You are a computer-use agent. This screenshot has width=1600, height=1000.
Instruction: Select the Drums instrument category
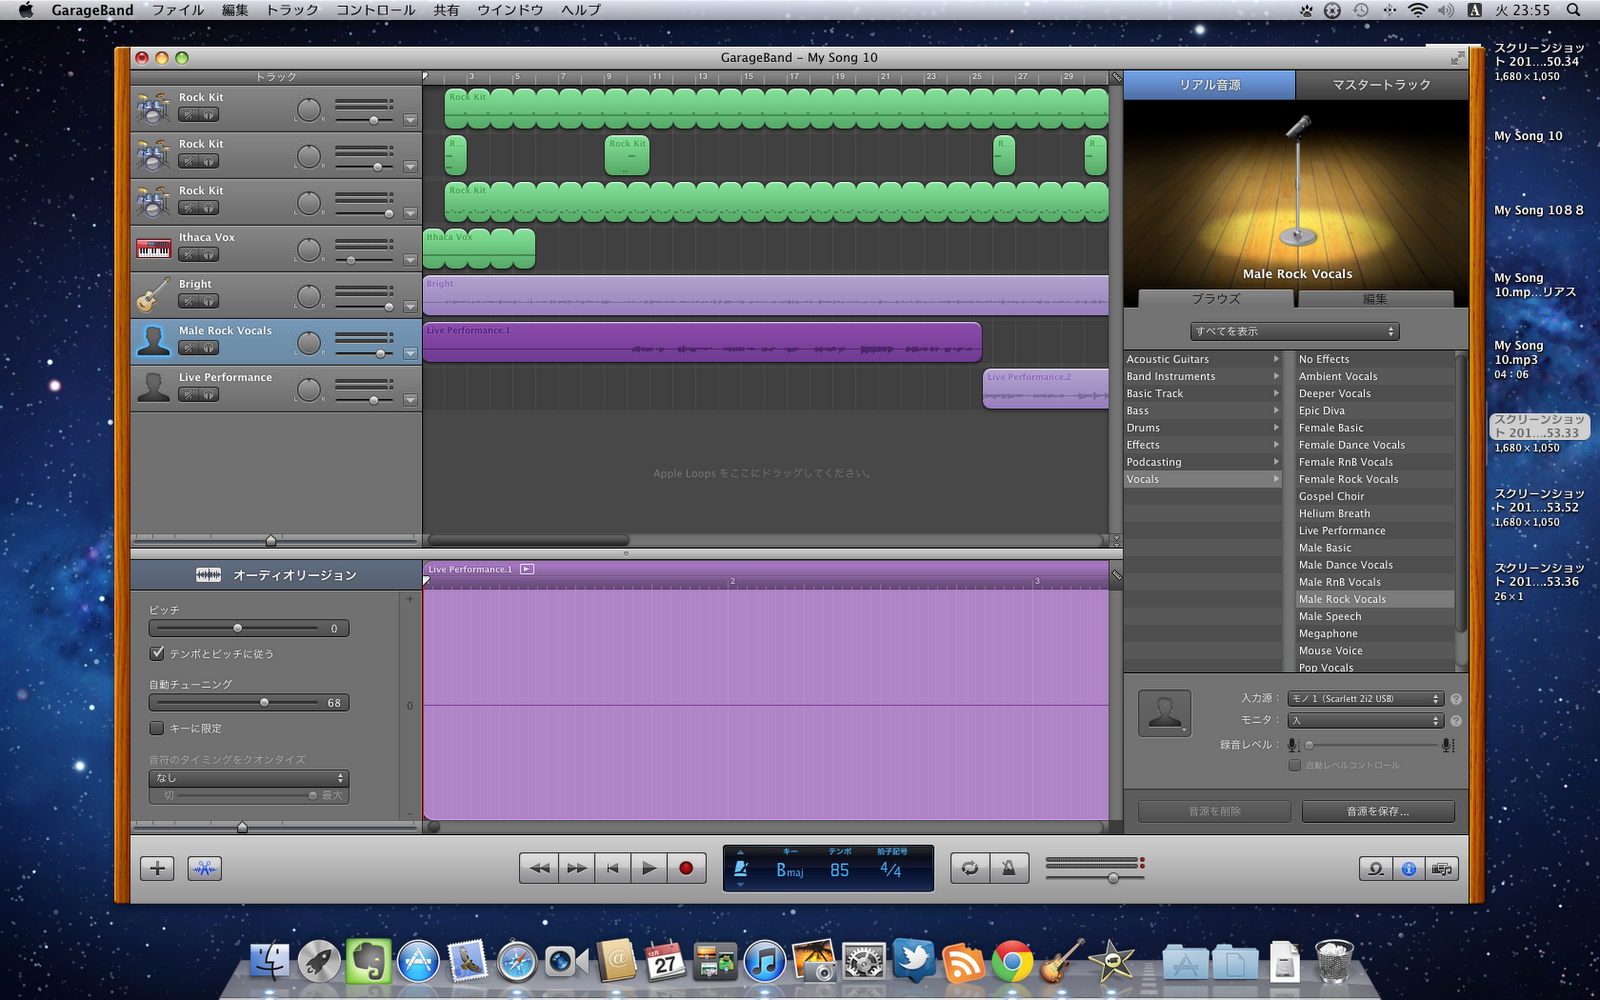pos(1203,428)
